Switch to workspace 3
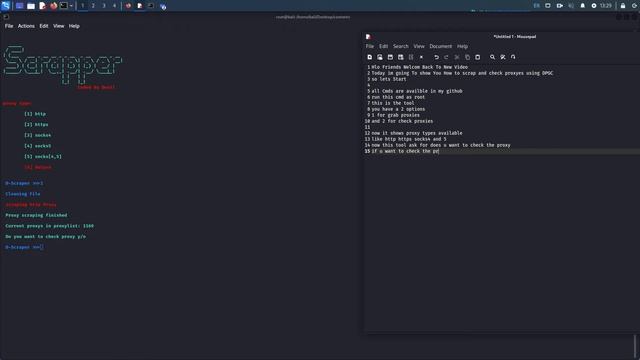Image resolution: width=640 pixels, height=360 pixels. click(x=104, y=6)
